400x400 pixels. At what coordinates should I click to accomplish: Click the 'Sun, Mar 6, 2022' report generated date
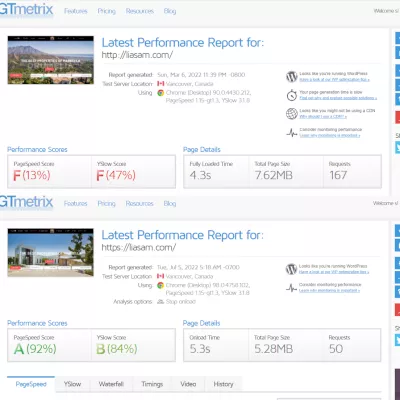tap(201, 75)
